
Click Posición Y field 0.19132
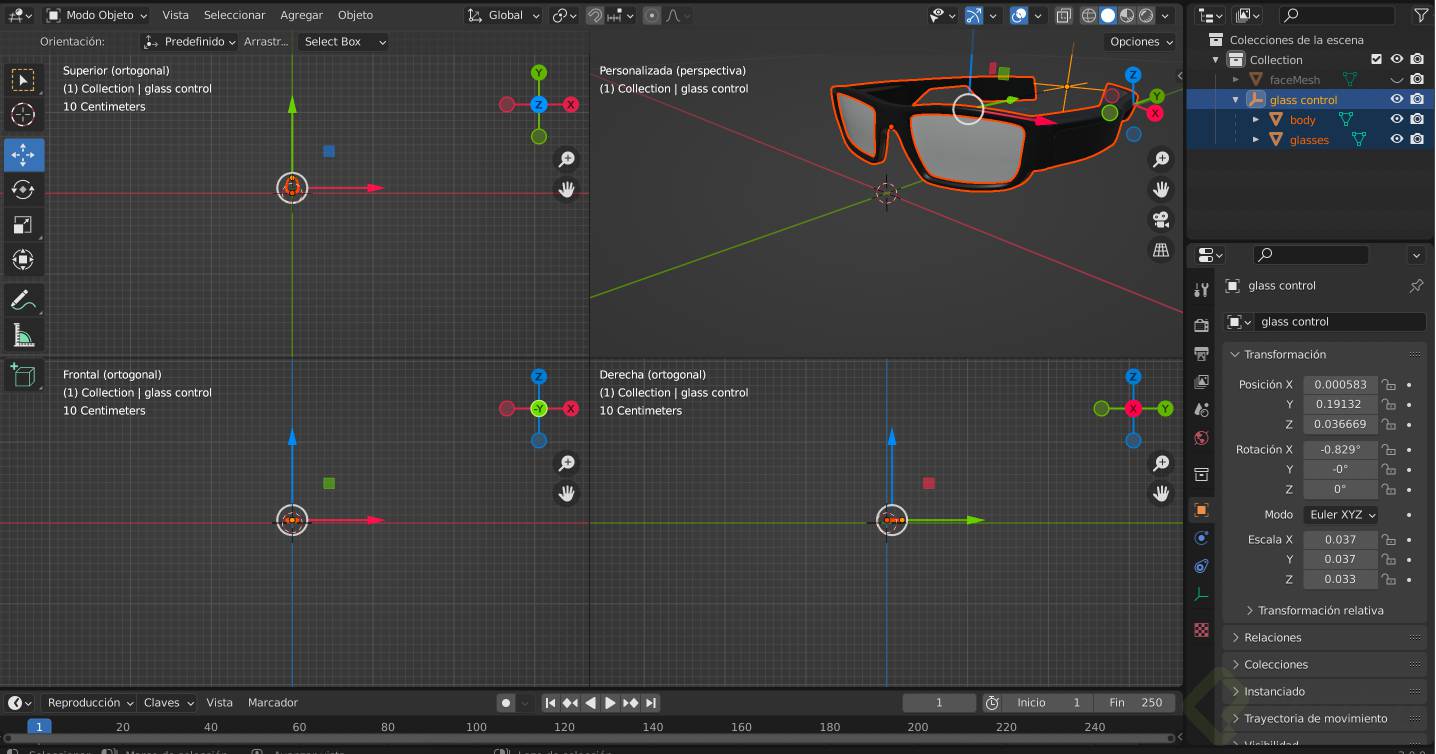pos(1341,405)
